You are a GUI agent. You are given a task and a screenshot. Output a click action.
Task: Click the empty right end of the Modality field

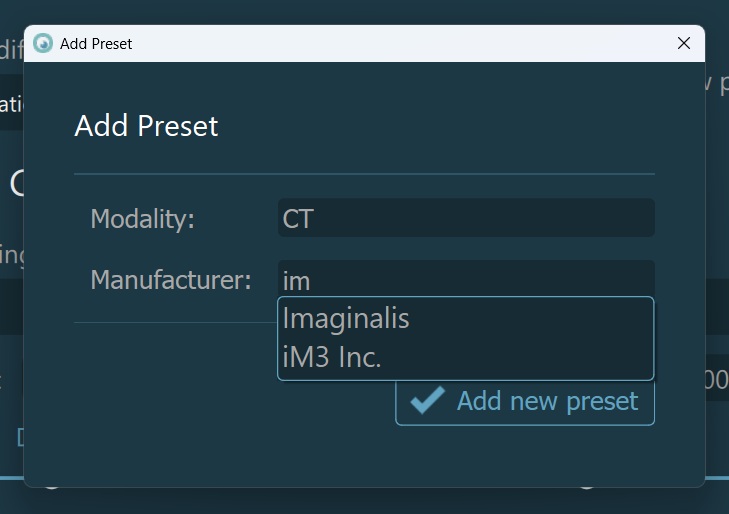click(620, 218)
